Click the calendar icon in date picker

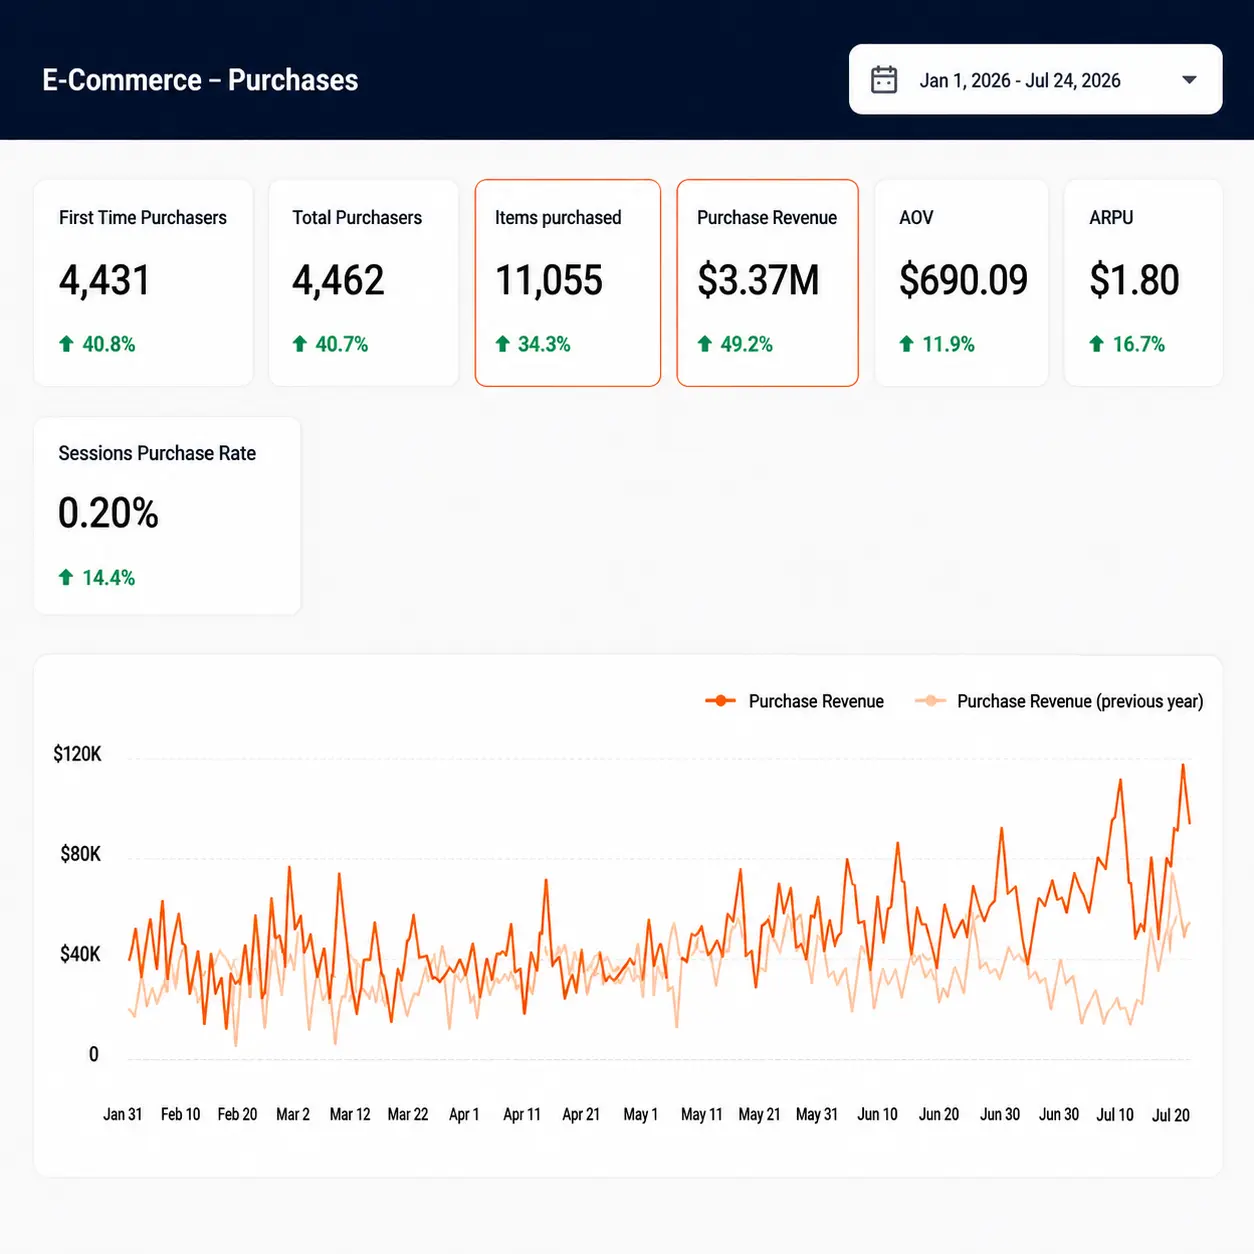point(884,80)
